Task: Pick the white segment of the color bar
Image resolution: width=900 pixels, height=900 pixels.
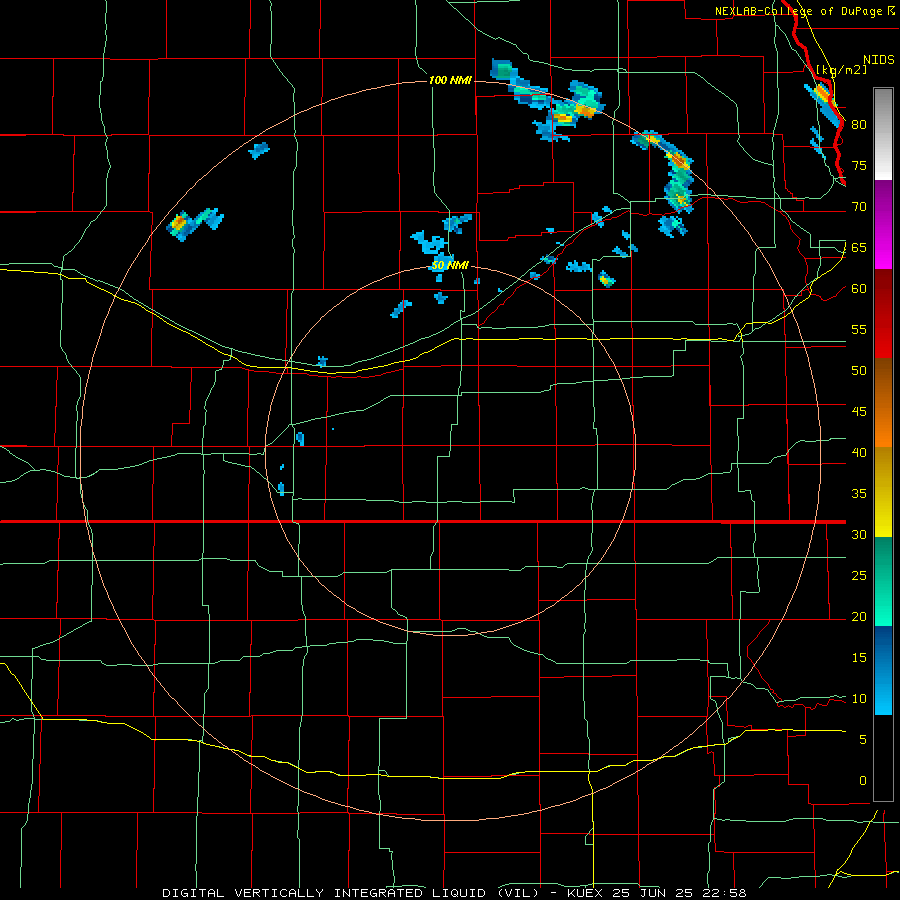Action: pos(883,134)
